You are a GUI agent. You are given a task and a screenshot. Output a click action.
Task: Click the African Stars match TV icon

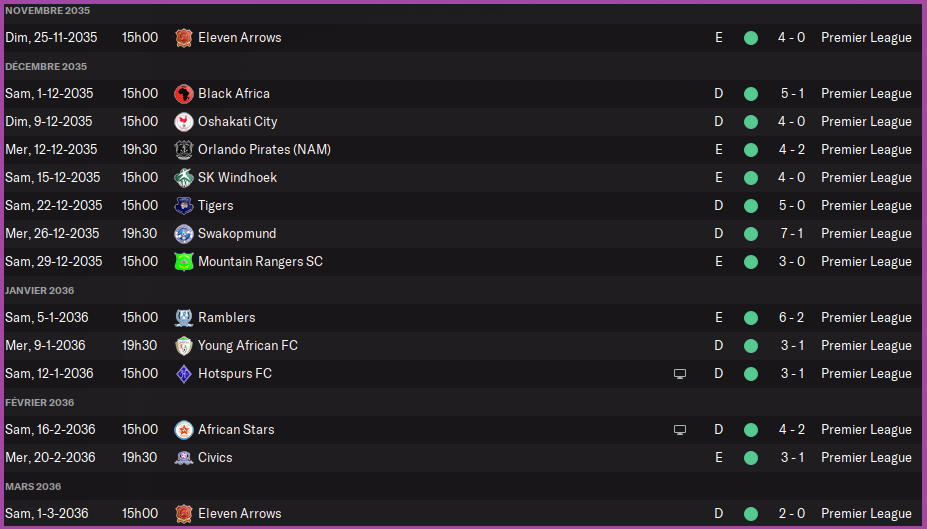coord(680,429)
